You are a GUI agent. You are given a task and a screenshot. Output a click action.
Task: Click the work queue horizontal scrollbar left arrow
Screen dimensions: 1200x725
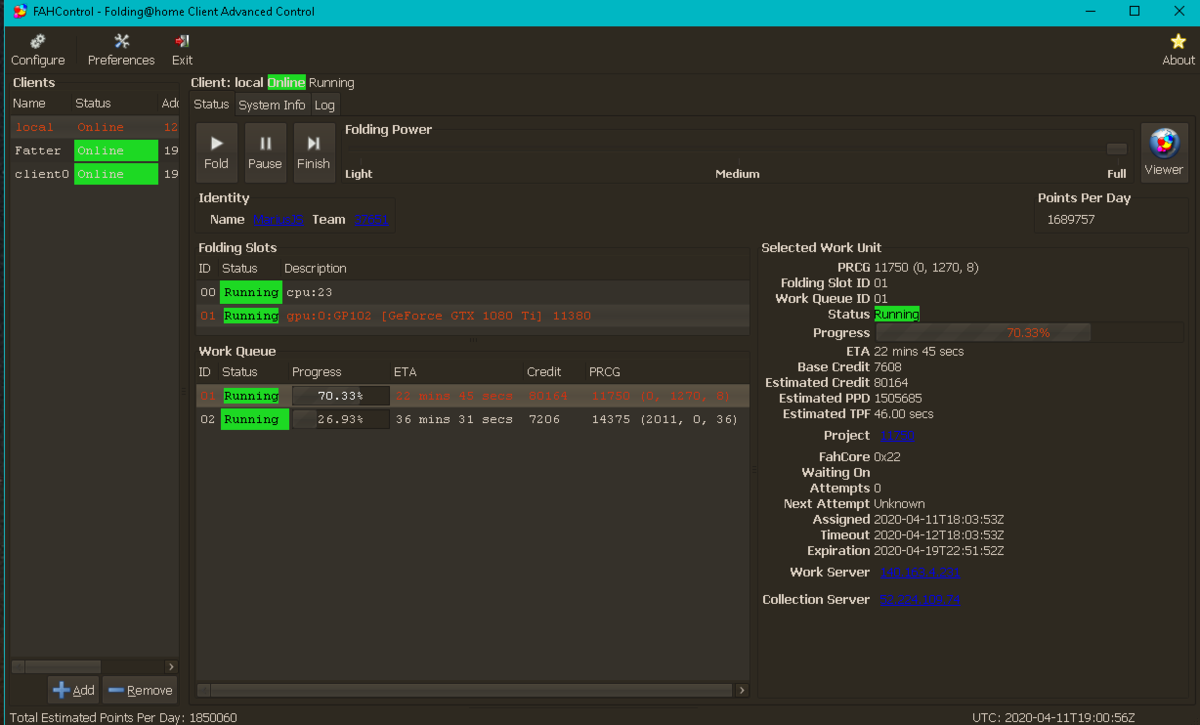204,690
